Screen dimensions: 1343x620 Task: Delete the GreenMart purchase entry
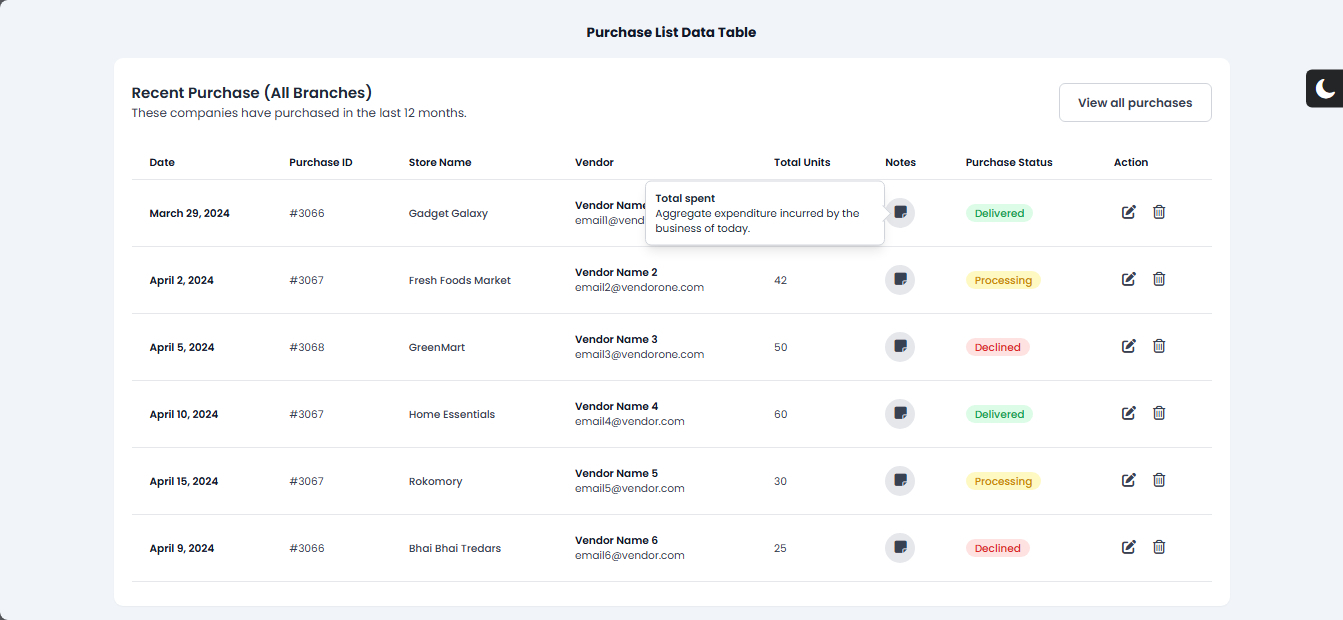pos(1159,346)
